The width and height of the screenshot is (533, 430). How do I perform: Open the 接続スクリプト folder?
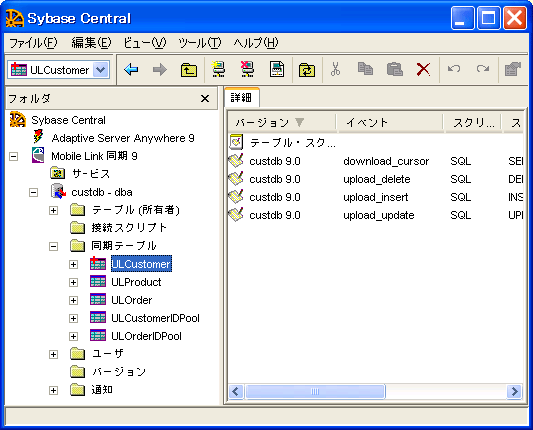pyautogui.click(x=129, y=227)
